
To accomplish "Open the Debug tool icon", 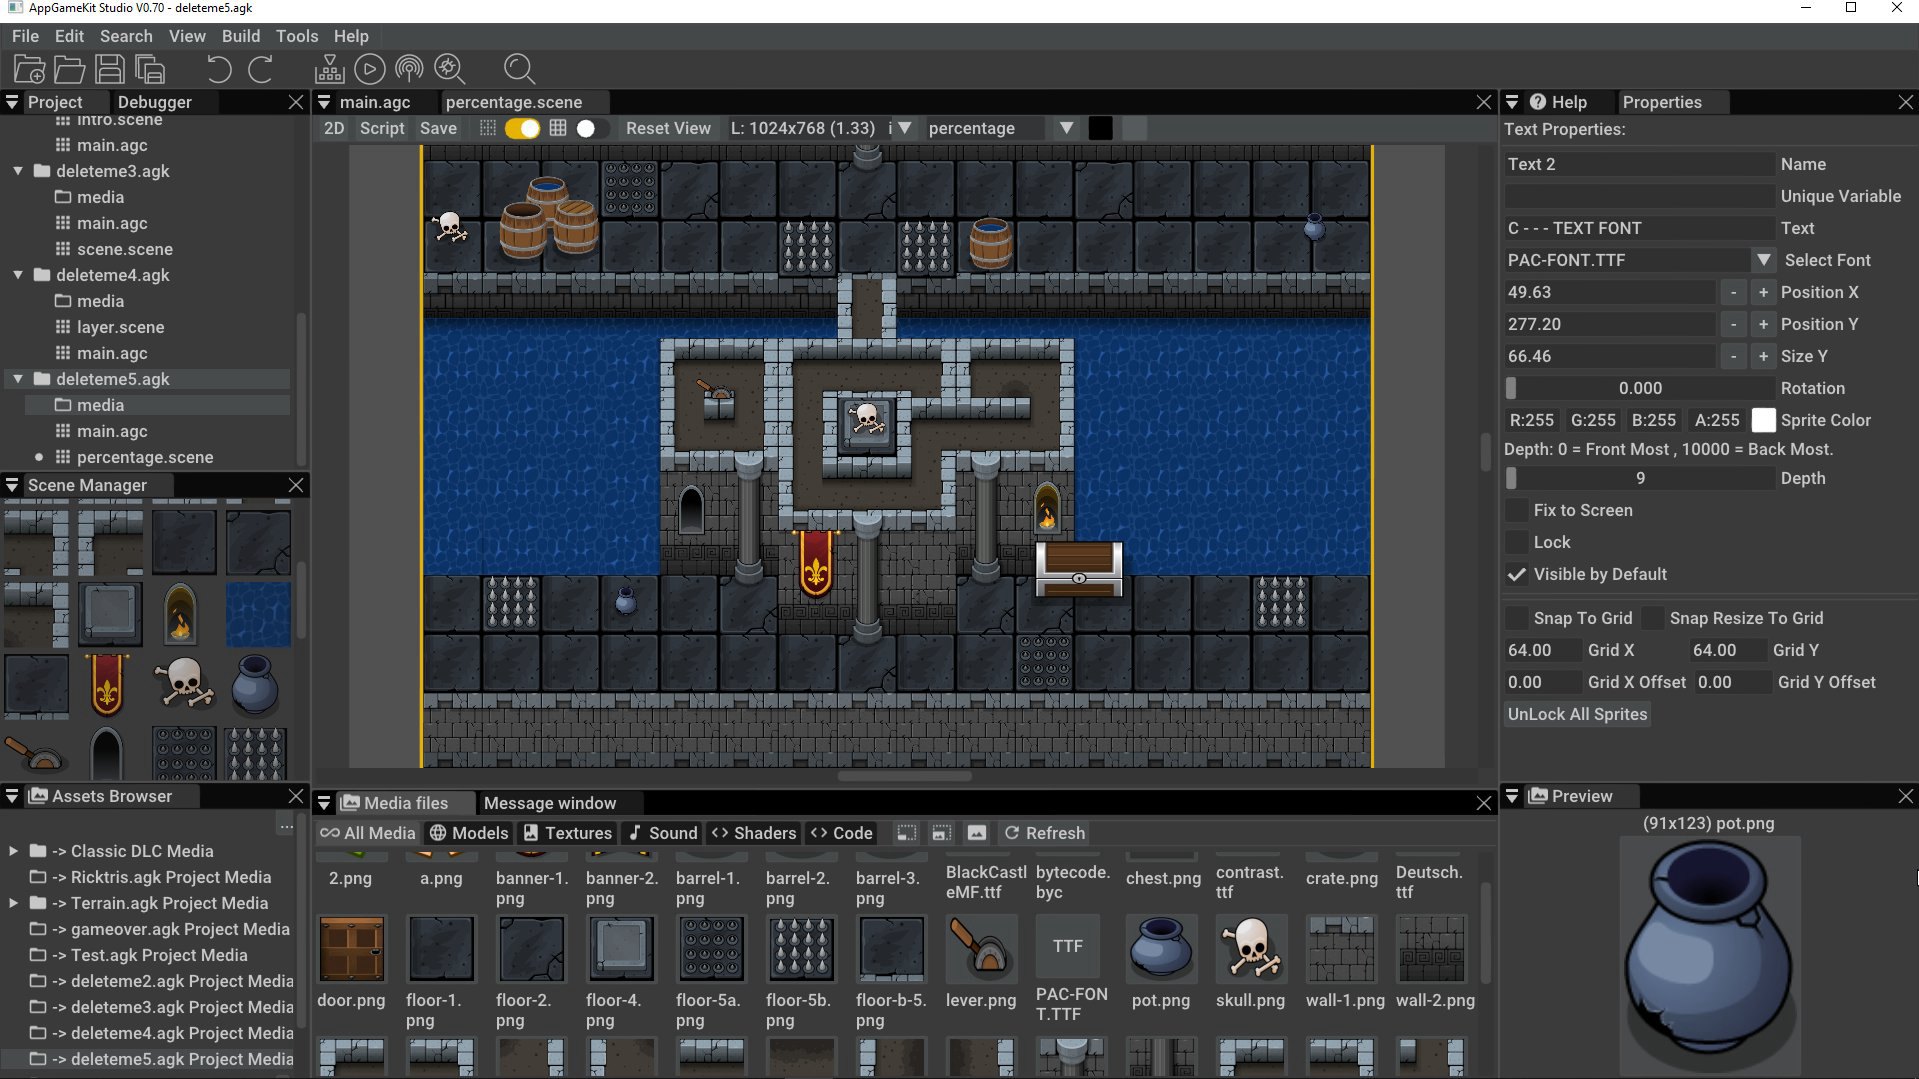I will (450, 69).
